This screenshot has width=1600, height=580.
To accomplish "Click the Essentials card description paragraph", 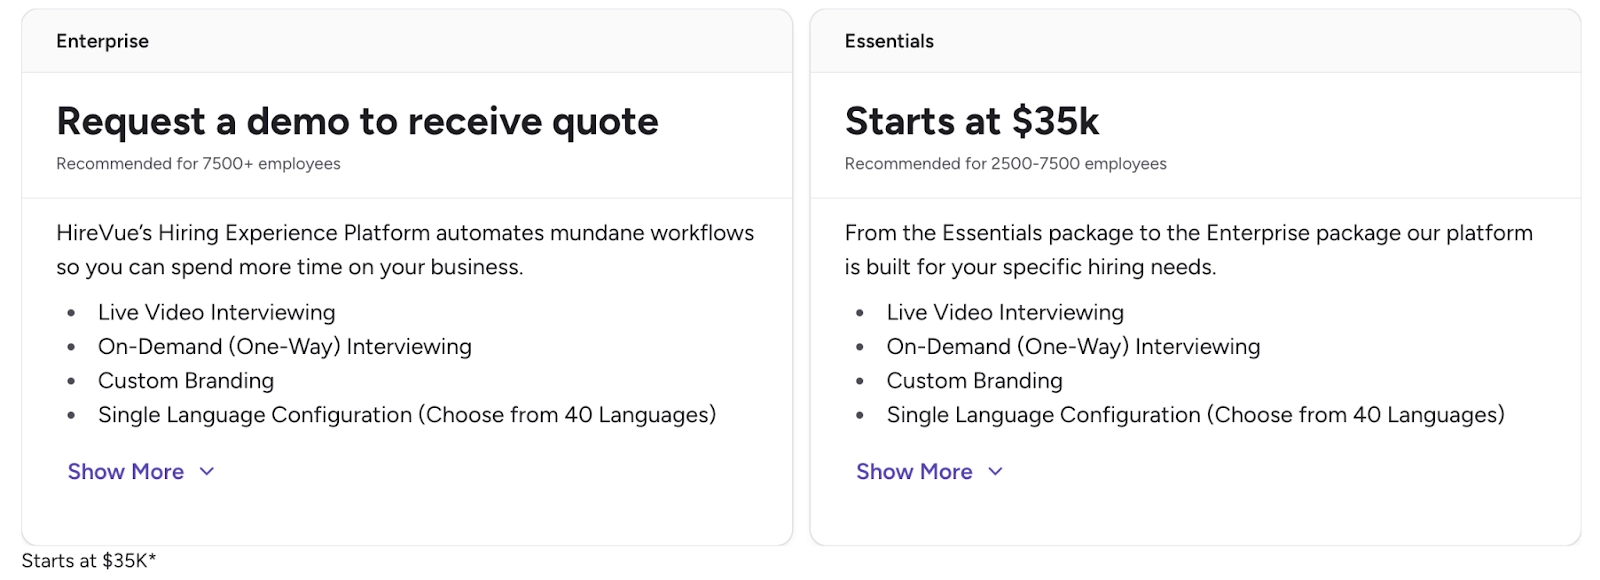I will [1188, 249].
